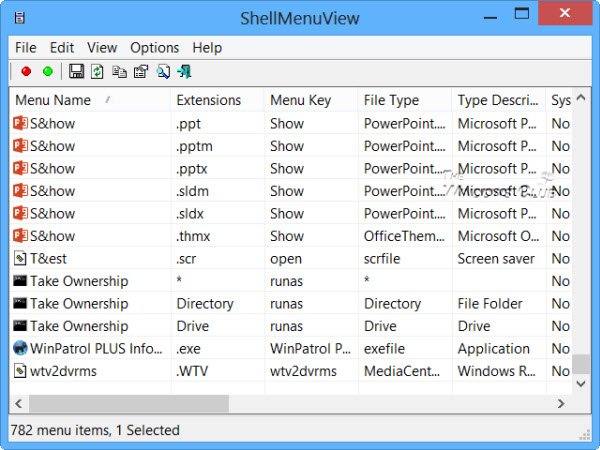Image resolution: width=600 pixels, height=450 pixels.
Task: Click the red disable selected items icon
Action: 26,71
